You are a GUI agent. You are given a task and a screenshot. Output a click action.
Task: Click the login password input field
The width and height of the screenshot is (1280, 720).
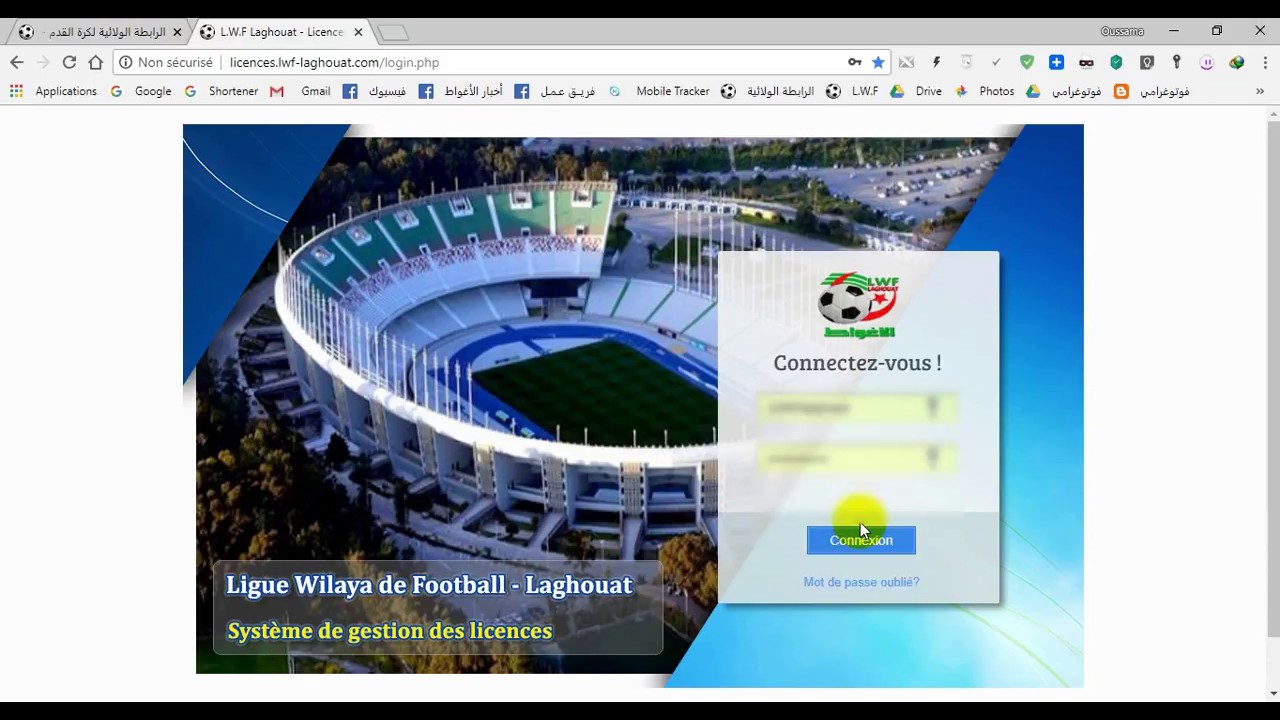click(855, 459)
